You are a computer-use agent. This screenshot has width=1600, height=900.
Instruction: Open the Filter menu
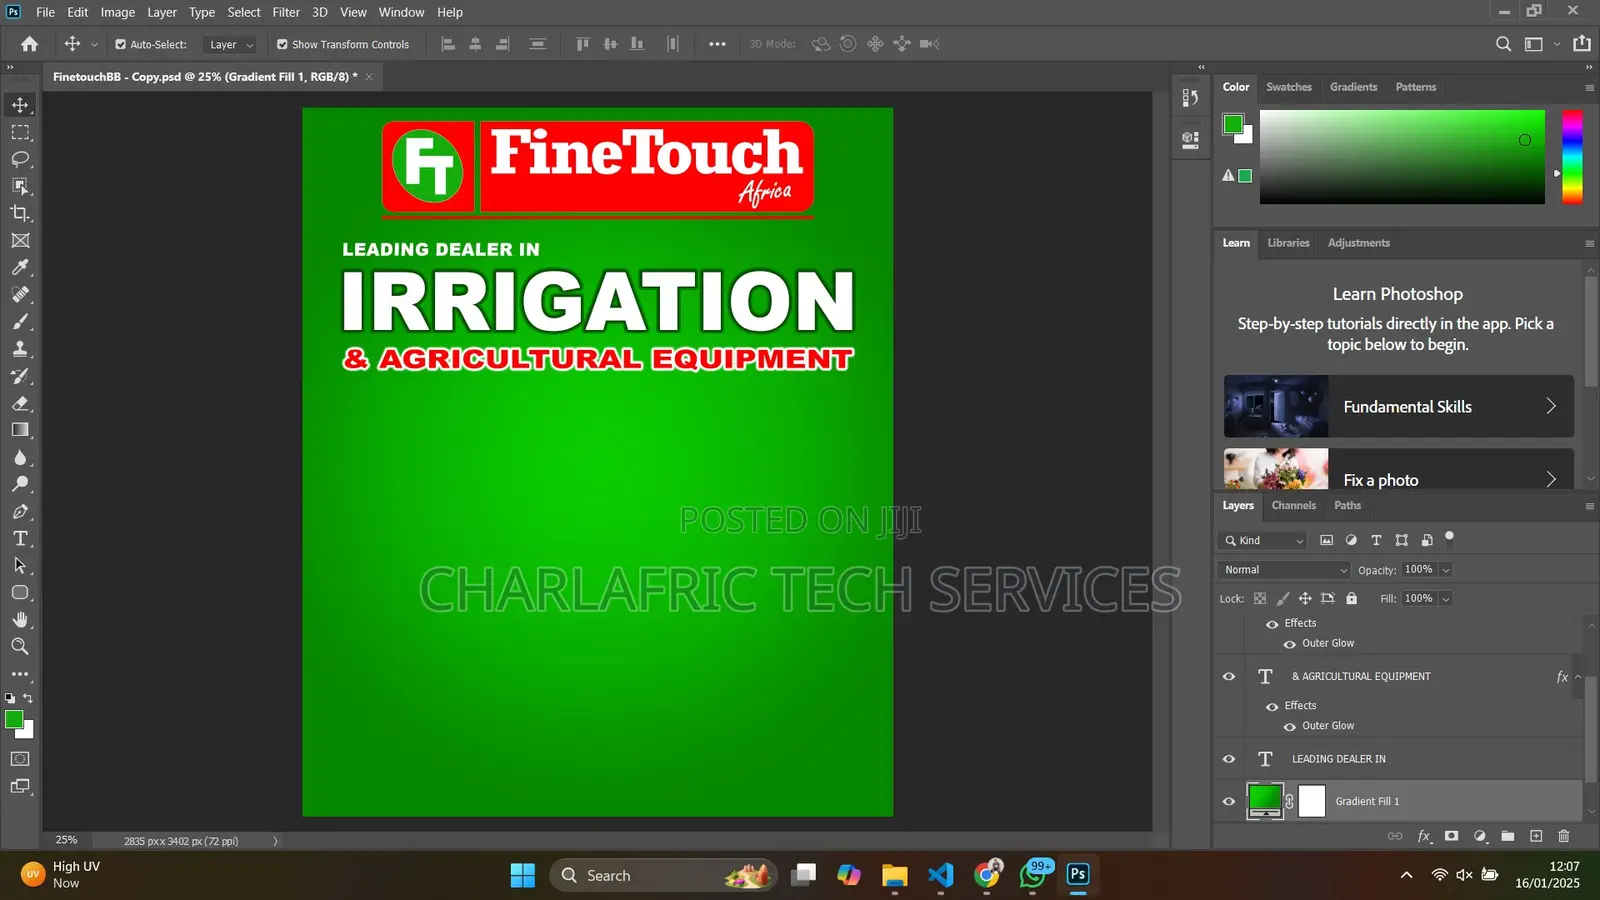click(286, 12)
